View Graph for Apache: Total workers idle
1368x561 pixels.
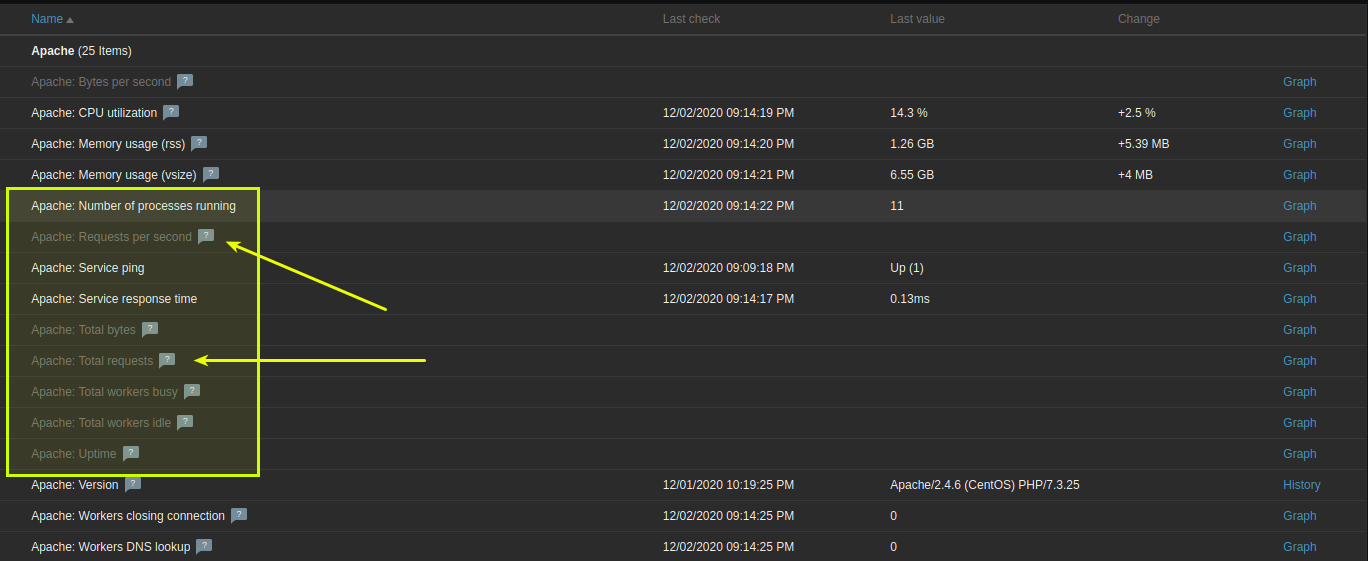[1299, 423]
